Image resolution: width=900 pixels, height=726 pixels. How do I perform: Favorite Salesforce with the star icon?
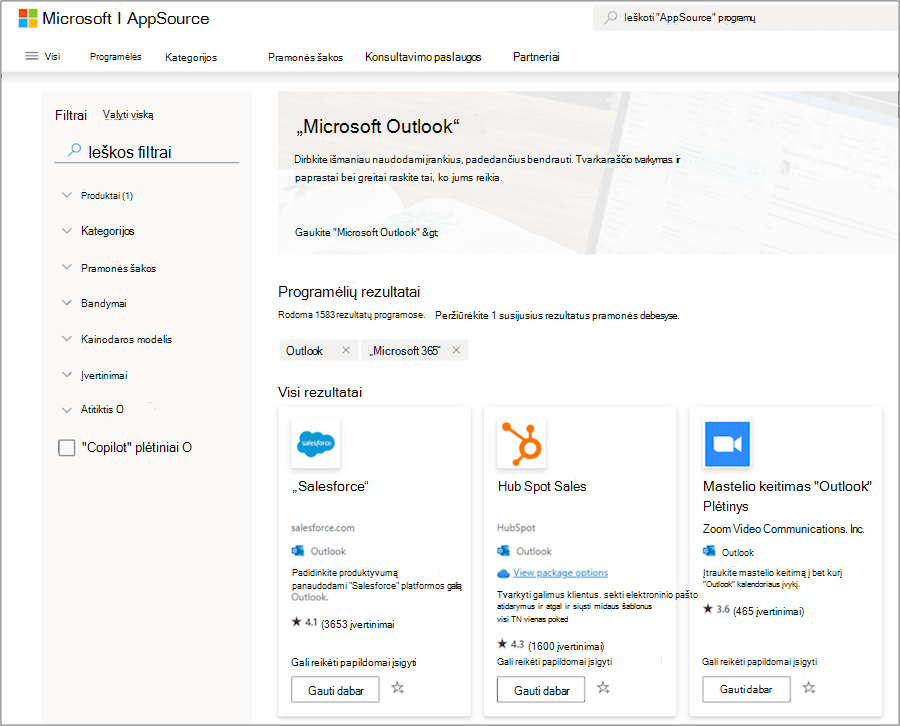[x=397, y=688]
